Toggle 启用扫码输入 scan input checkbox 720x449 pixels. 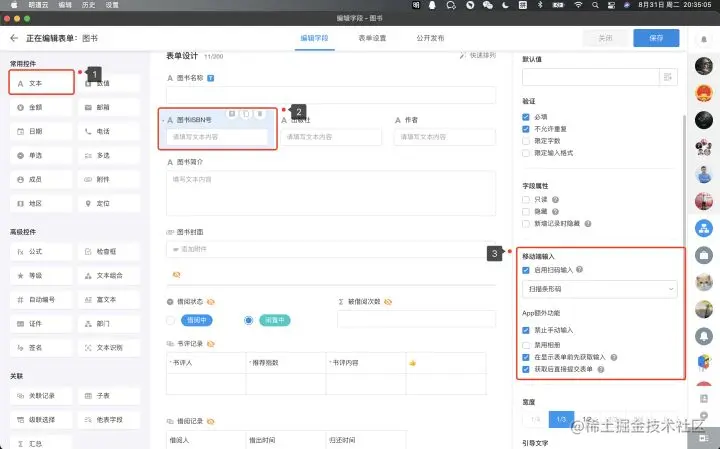point(526,270)
